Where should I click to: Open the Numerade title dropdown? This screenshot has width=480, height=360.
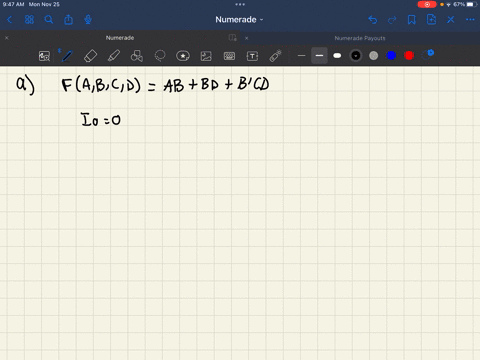tap(239, 20)
